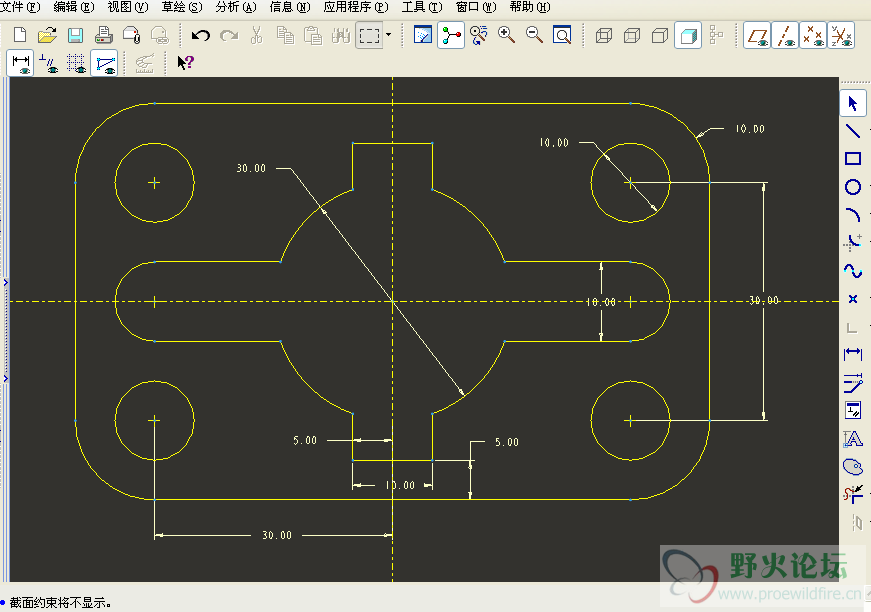871x612 pixels.
Task: Open the 分析(A) menu
Action: 236,7
